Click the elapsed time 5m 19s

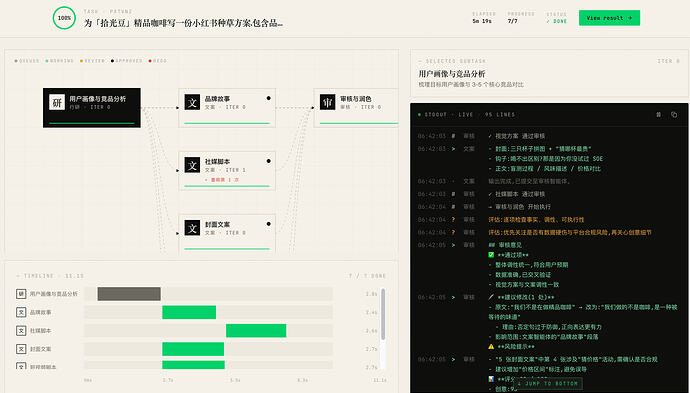pos(482,21)
